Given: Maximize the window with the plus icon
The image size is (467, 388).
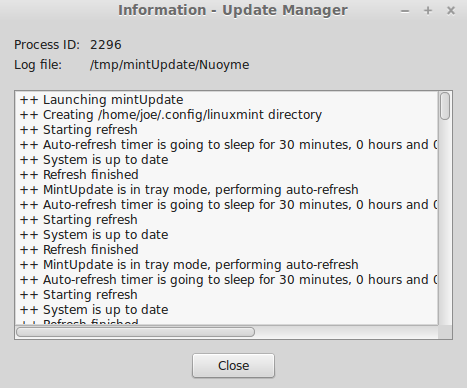Looking at the screenshot, I should pyautogui.click(x=428, y=11).
